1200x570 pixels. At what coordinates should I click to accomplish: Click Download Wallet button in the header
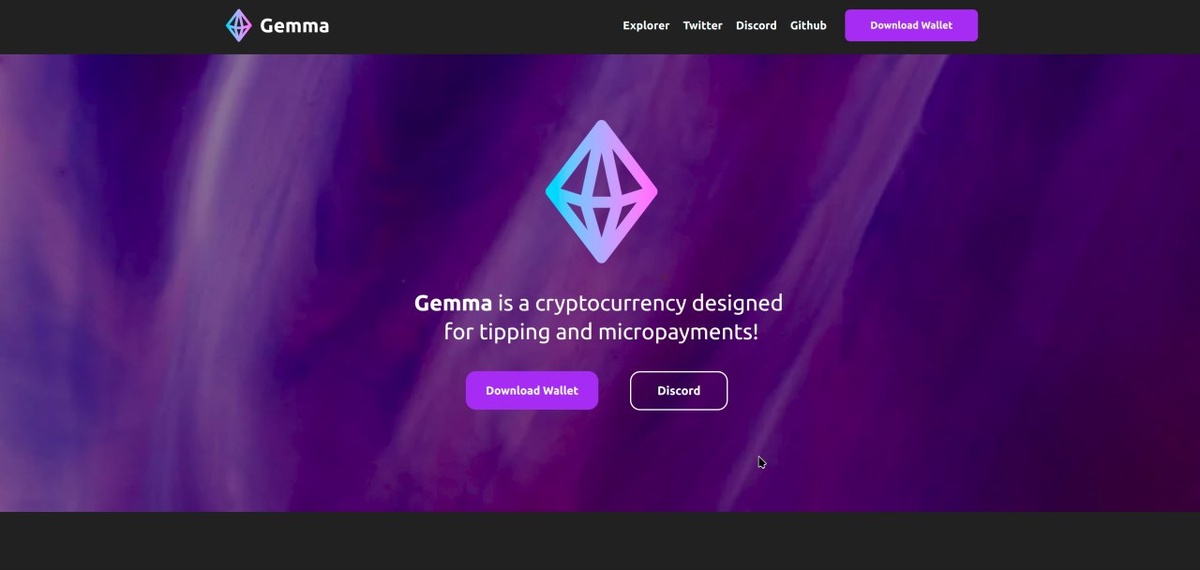click(911, 25)
